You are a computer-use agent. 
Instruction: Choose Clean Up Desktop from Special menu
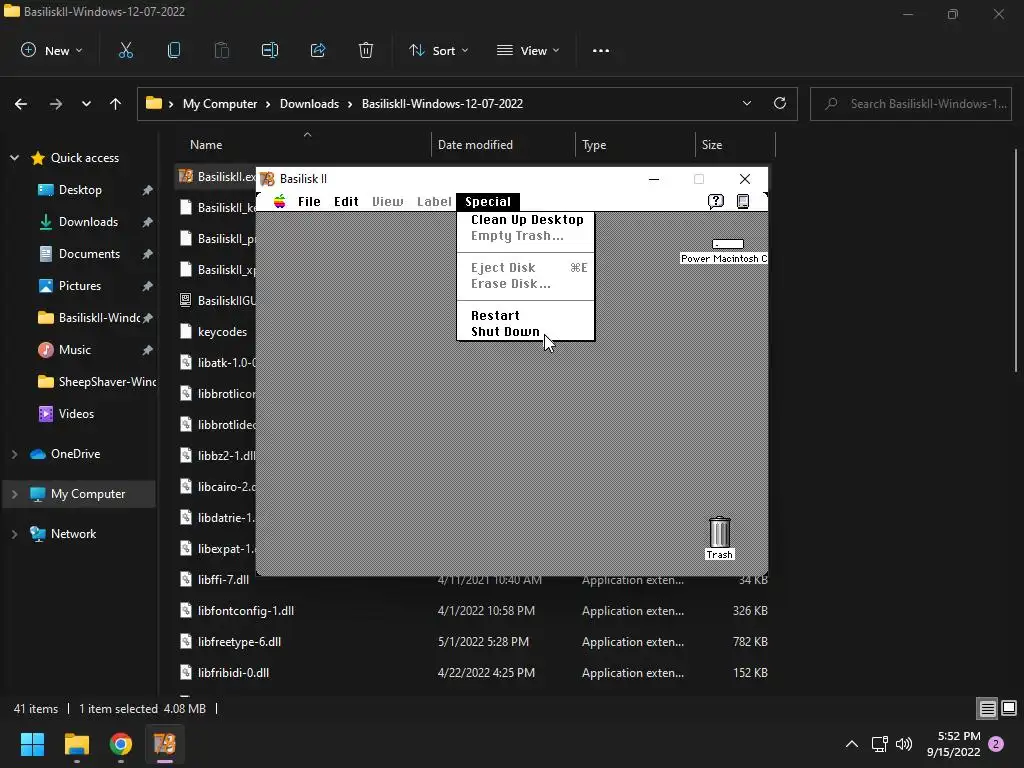[526, 219]
